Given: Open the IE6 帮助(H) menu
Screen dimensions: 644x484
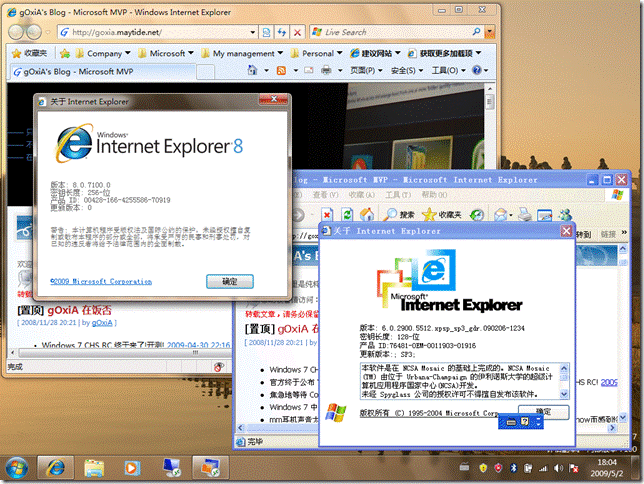Looking at the screenshot, I should point(434,195).
